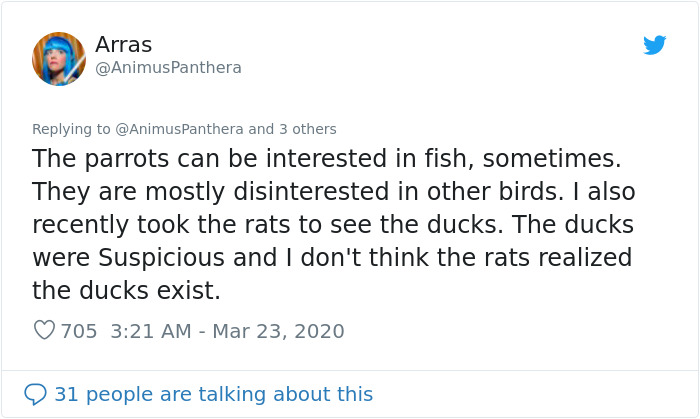Click the number 31 in the footer
The width and height of the screenshot is (700, 419).
click(x=66, y=394)
